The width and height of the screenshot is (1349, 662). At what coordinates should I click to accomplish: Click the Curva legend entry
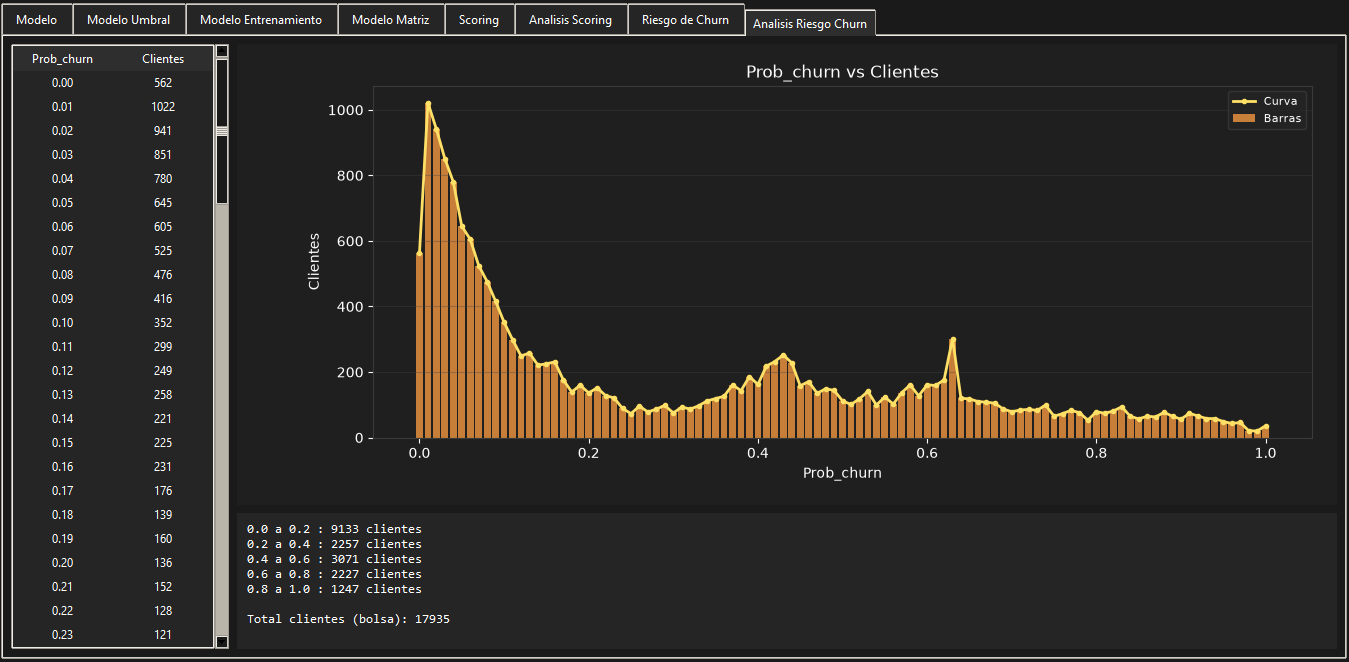tap(1267, 101)
